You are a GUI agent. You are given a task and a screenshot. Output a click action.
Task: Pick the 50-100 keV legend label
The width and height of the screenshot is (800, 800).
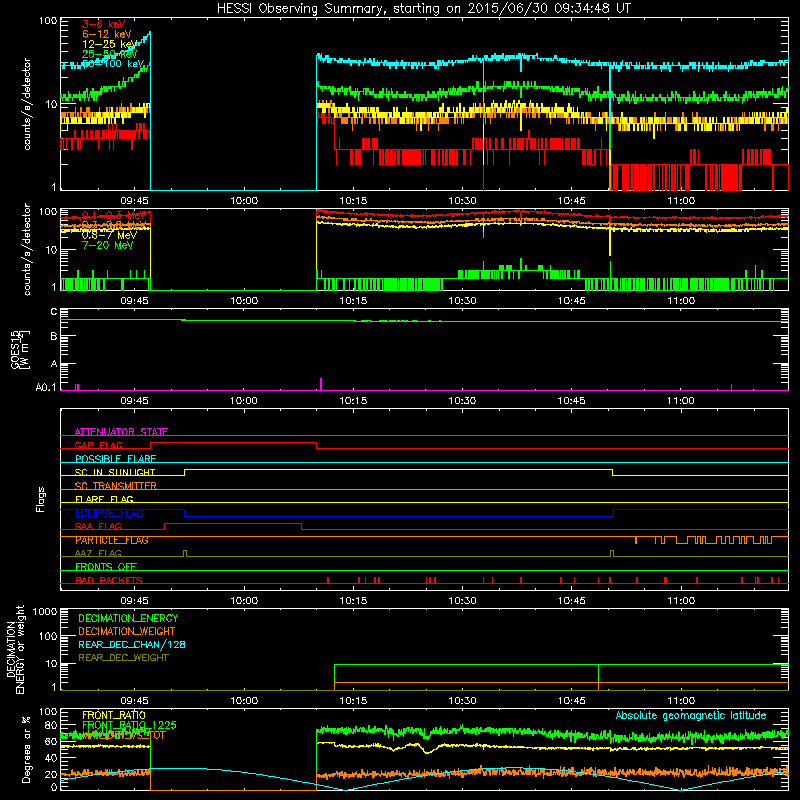(x=113, y=64)
